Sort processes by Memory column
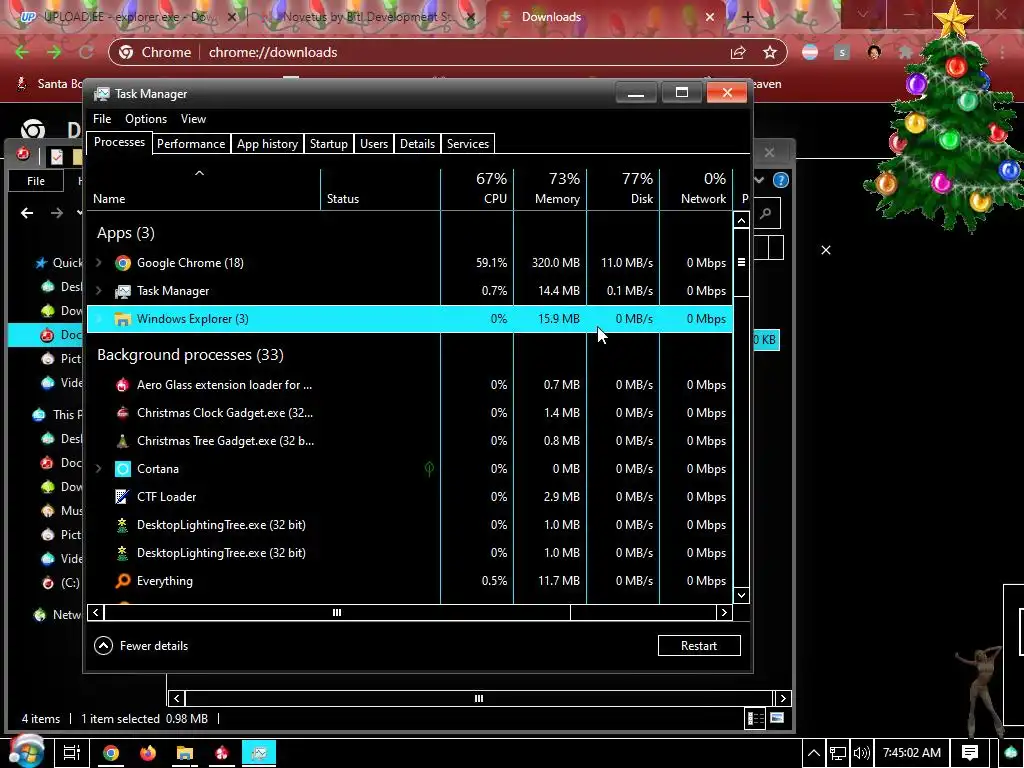Image resolution: width=1024 pixels, height=768 pixels. click(x=550, y=189)
